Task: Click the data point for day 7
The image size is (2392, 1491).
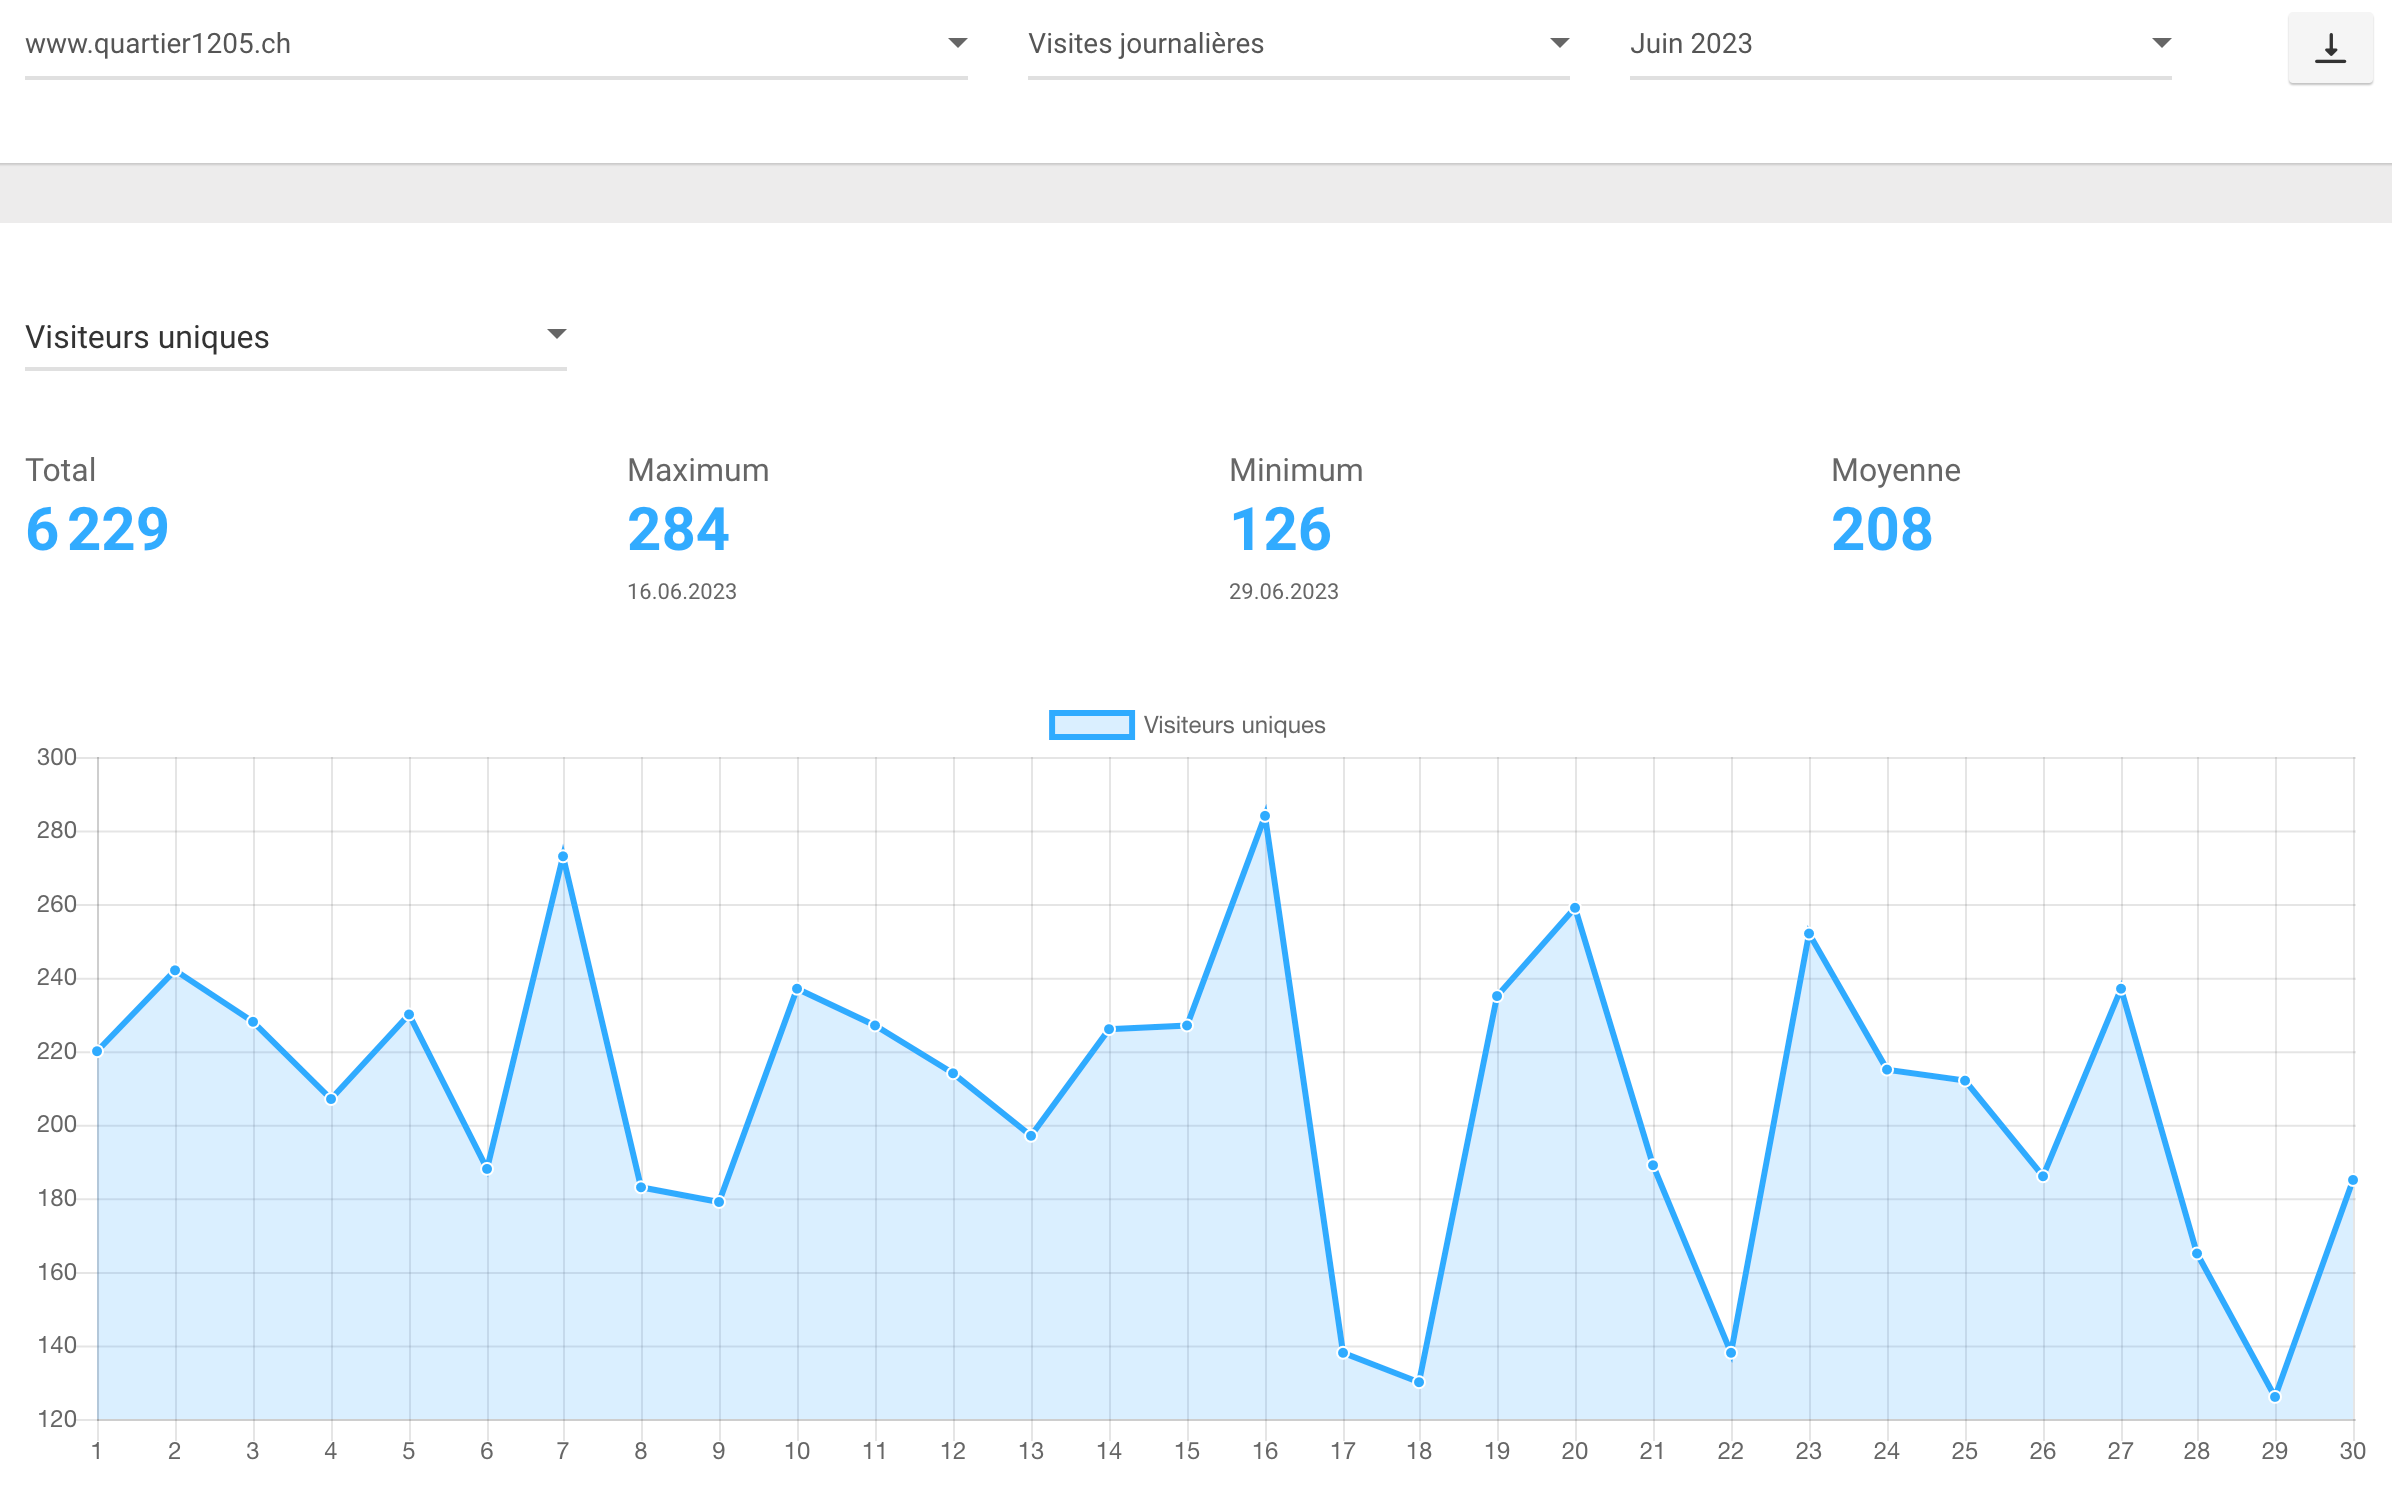Action: (563, 857)
